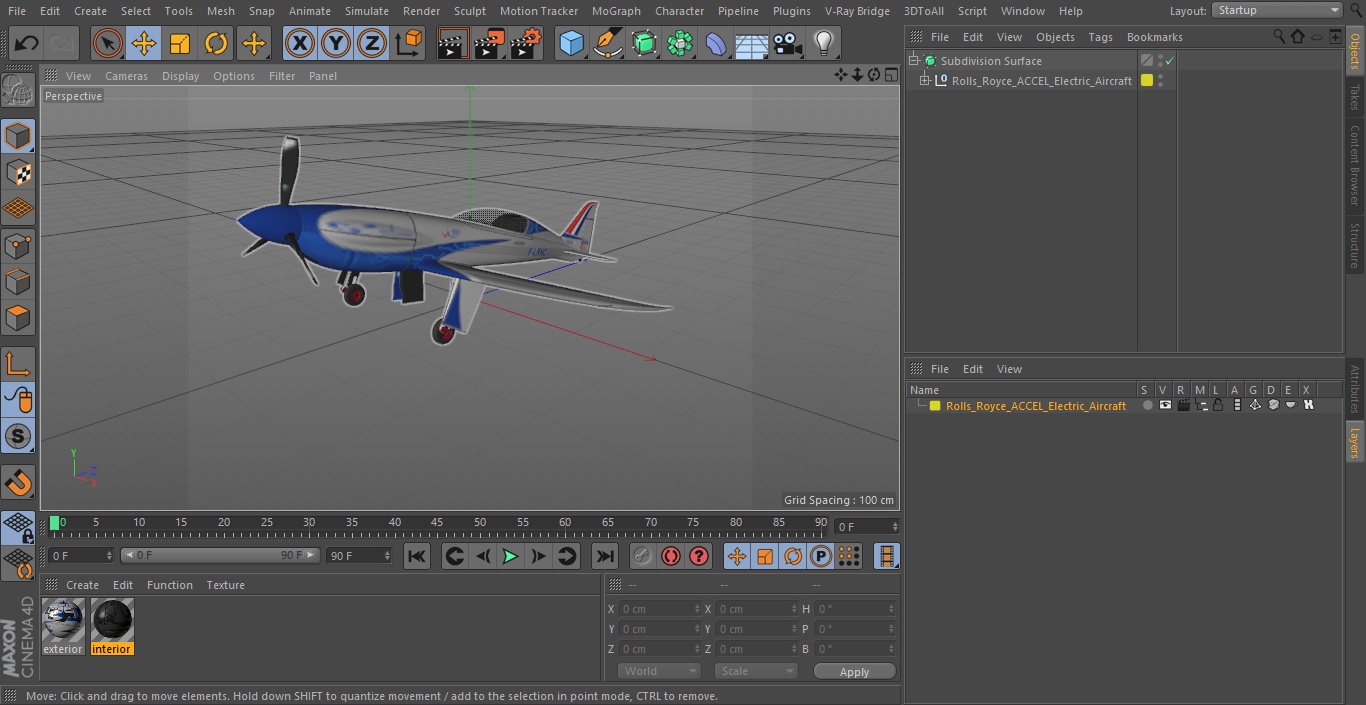1366x705 pixels.
Task: Switch to Points mode
Action: (x=18, y=245)
